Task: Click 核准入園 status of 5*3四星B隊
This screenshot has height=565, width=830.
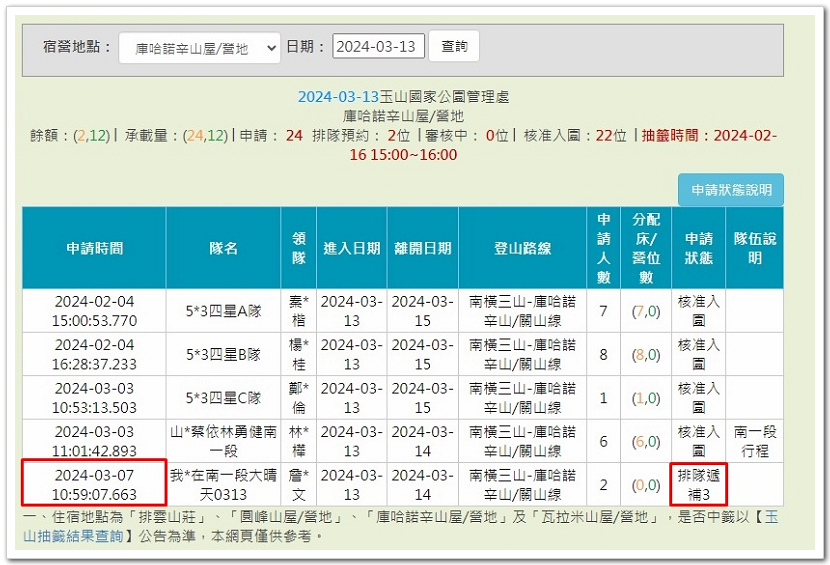Action: click(x=699, y=354)
